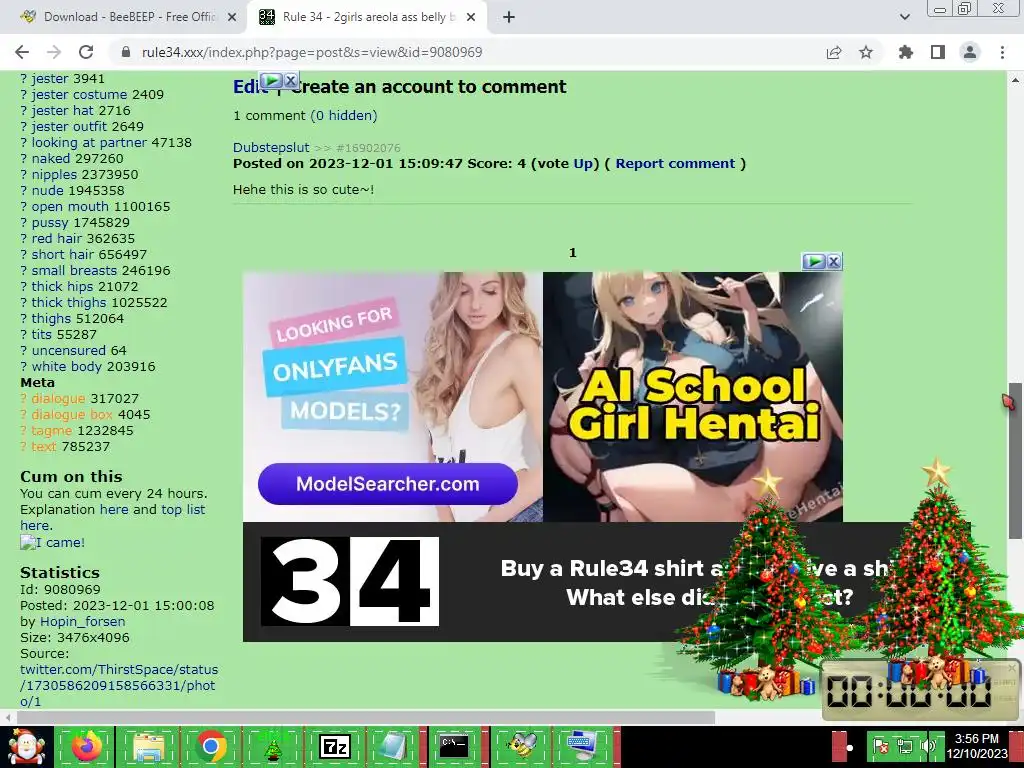
Task: Open the dialogue box meta tag
Action: 72,415
